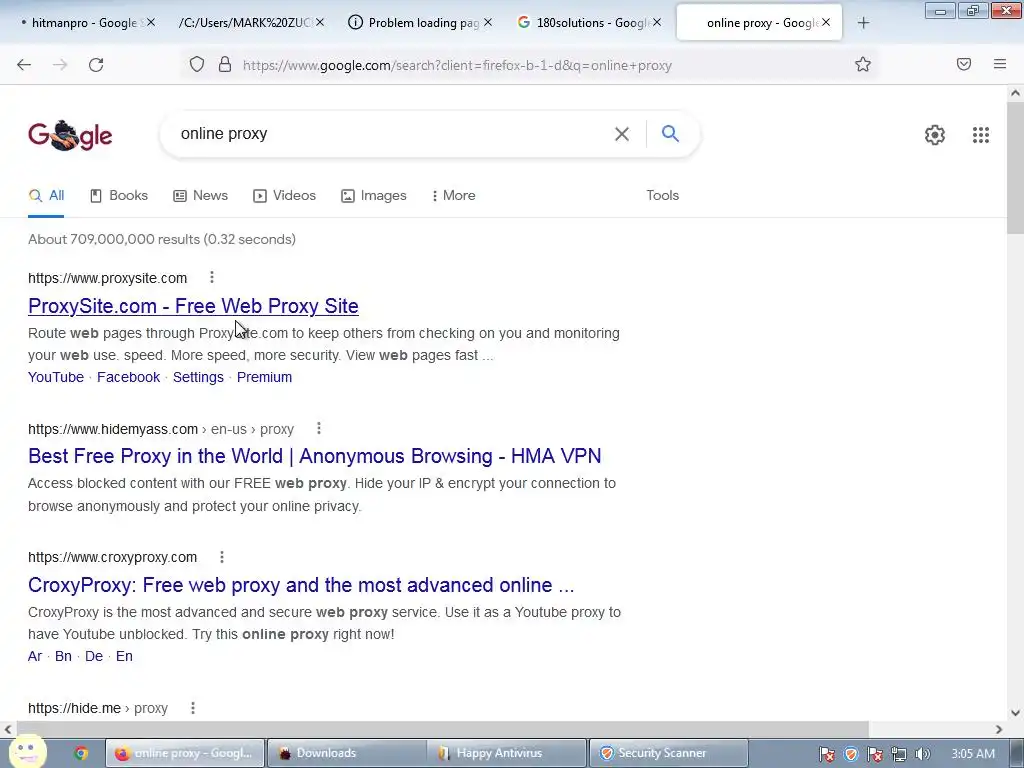This screenshot has width=1024, height=768.
Task: Open options for hide.me result
Action: (x=193, y=708)
